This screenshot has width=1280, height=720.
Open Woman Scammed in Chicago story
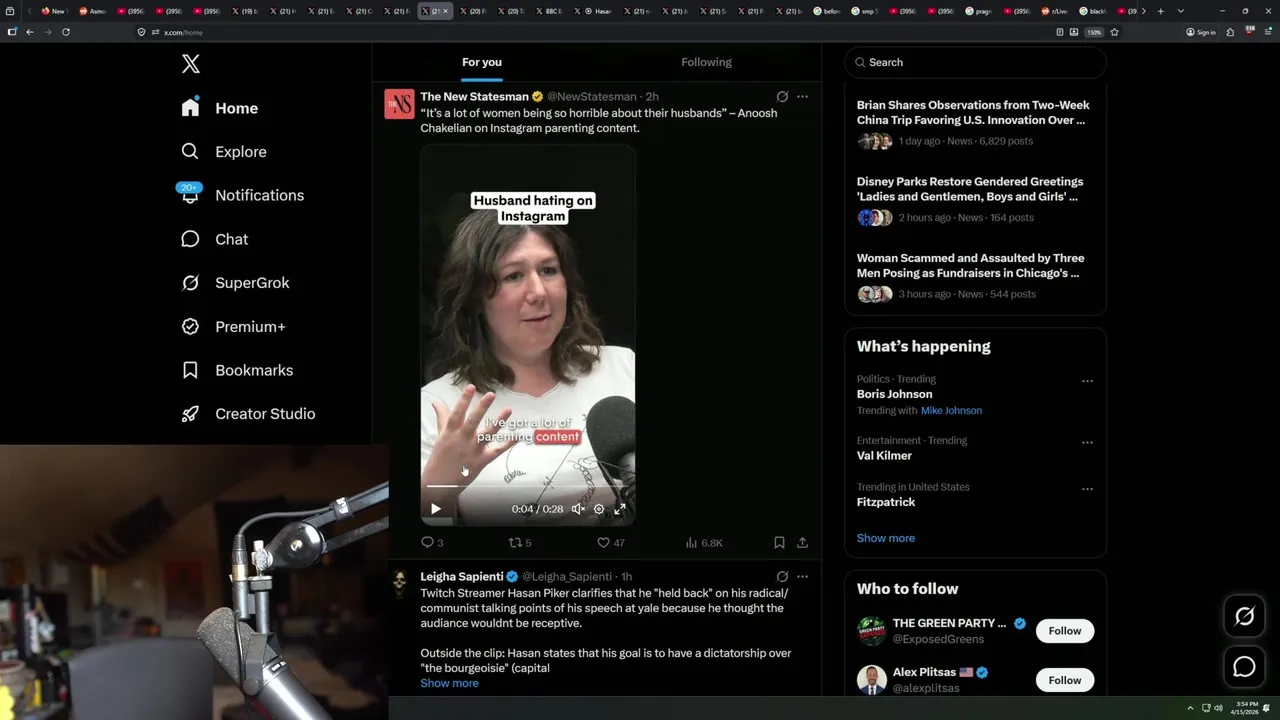[x=970, y=265]
